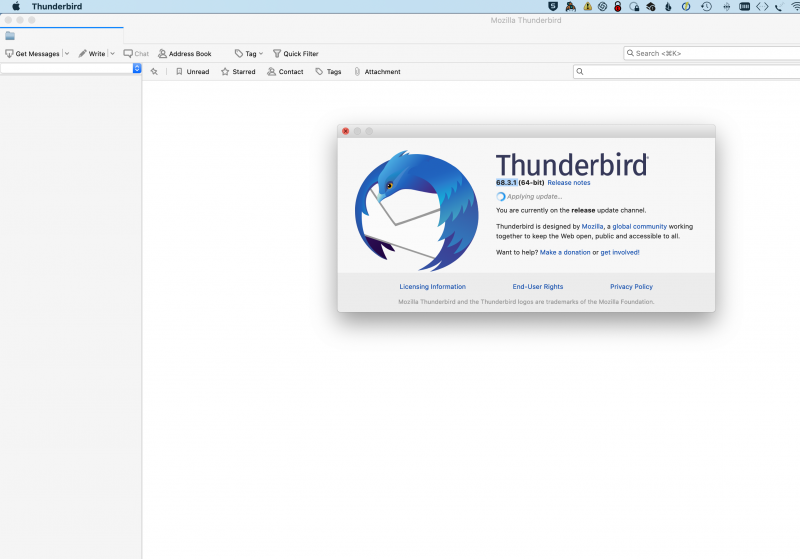Click Make a donation link

[x=565, y=252]
